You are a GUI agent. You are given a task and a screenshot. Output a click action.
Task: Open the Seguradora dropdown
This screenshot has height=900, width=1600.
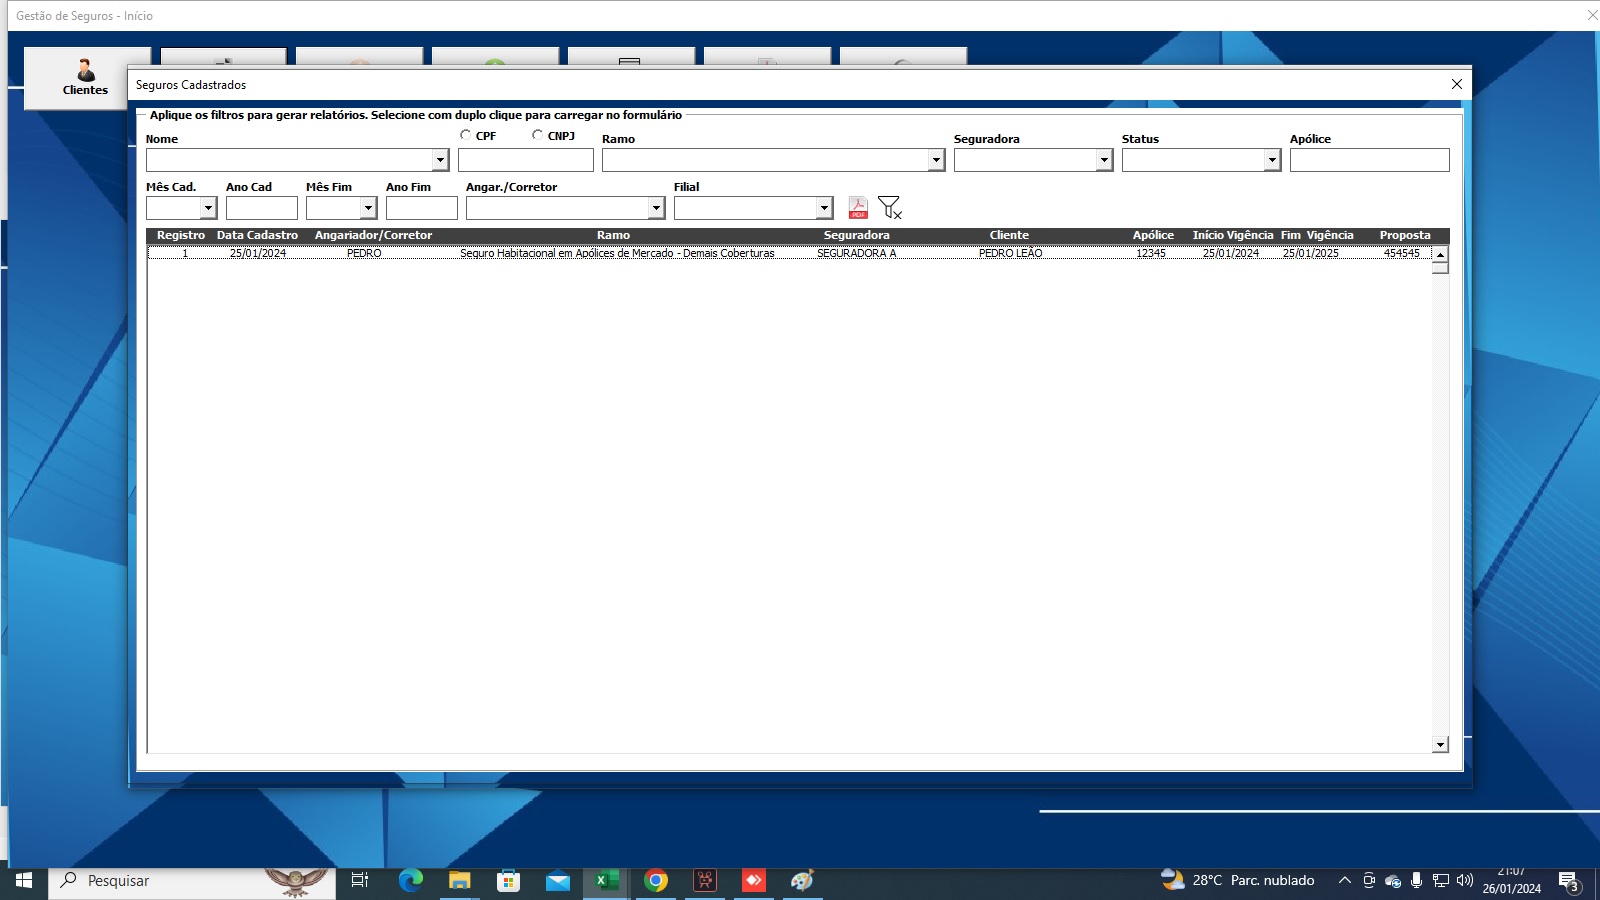coord(1104,160)
